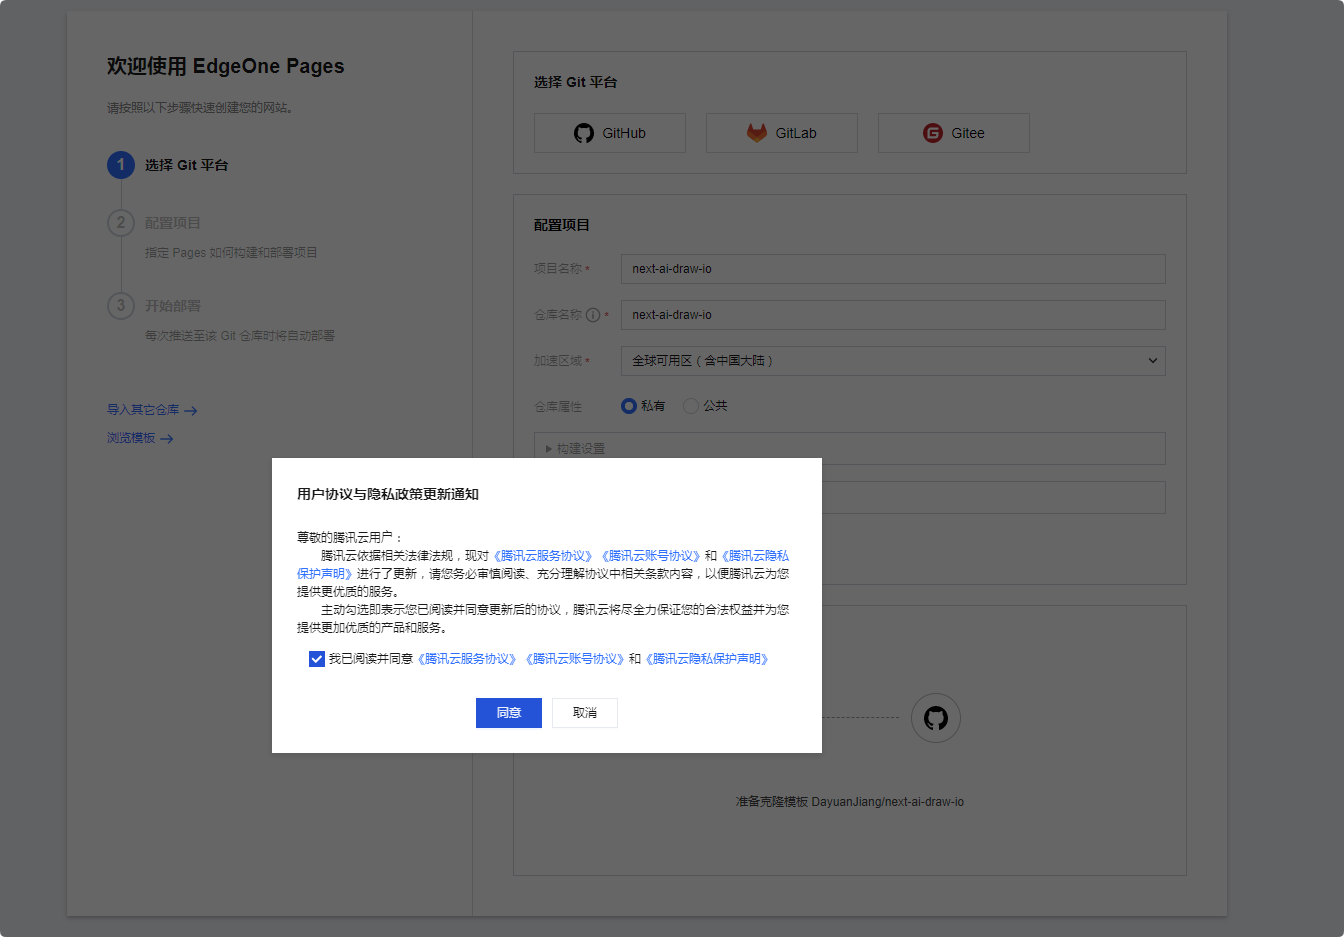Image resolution: width=1344 pixels, height=937 pixels.
Task: Click the Gitee logo icon
Action: point(933,133)
